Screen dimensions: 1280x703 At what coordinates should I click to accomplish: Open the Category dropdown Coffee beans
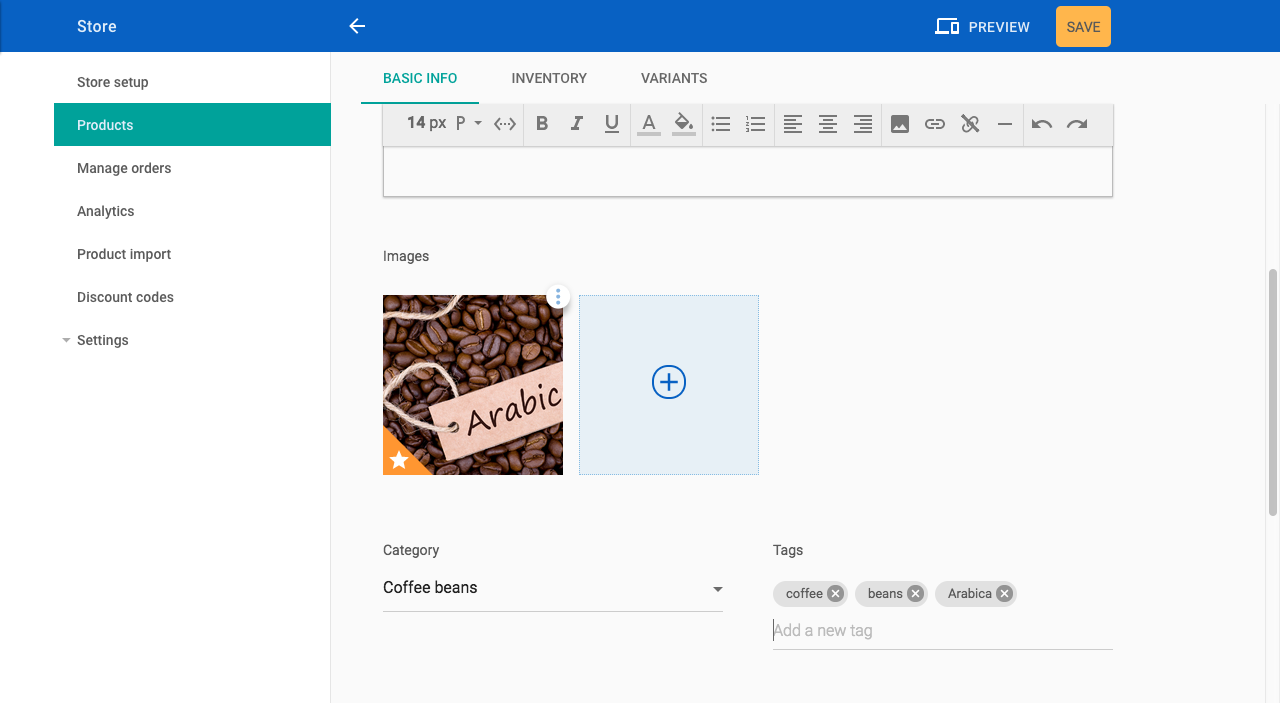[553, 588]
